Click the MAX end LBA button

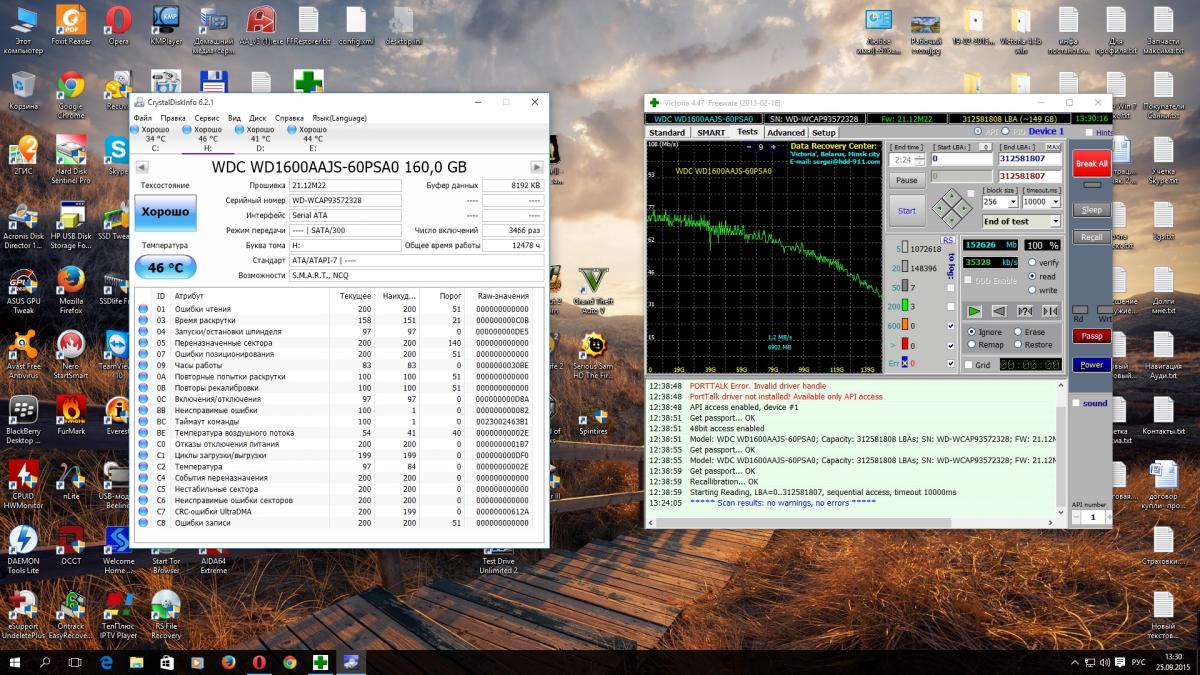click(x=1053, y=147)
